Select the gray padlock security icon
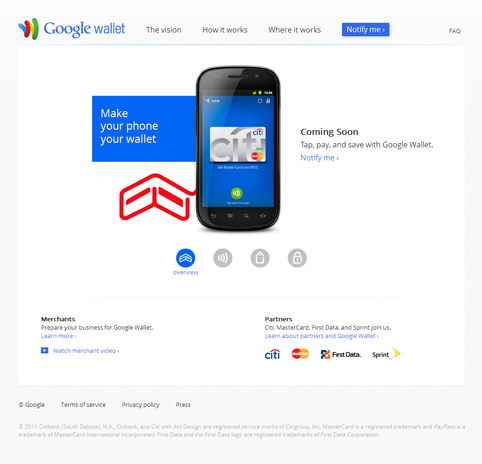Screen dimensions: 482x464 297,258
